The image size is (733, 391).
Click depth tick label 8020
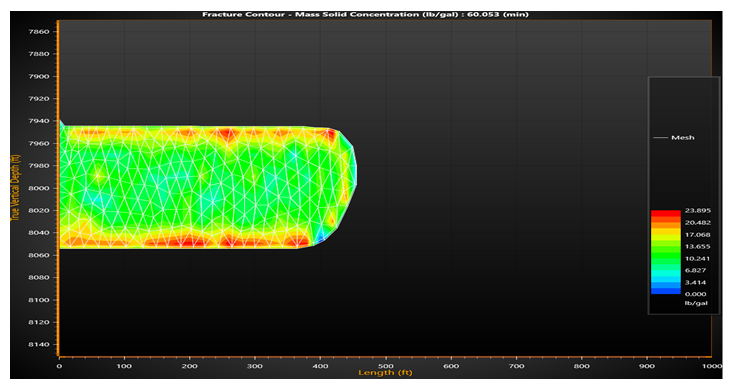[x=39, y=210]
